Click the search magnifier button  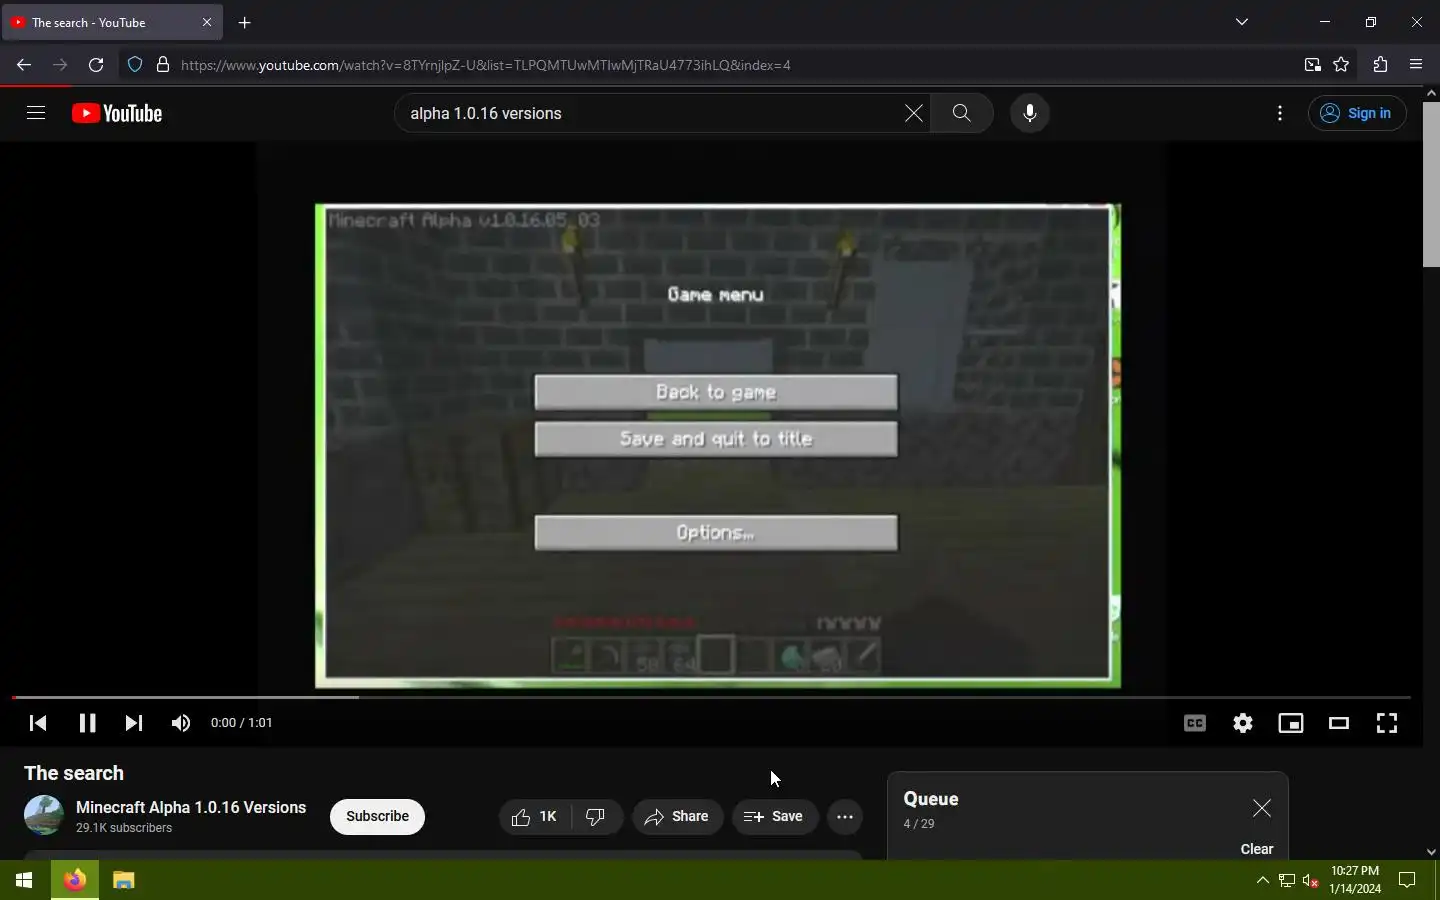point(962,113)
